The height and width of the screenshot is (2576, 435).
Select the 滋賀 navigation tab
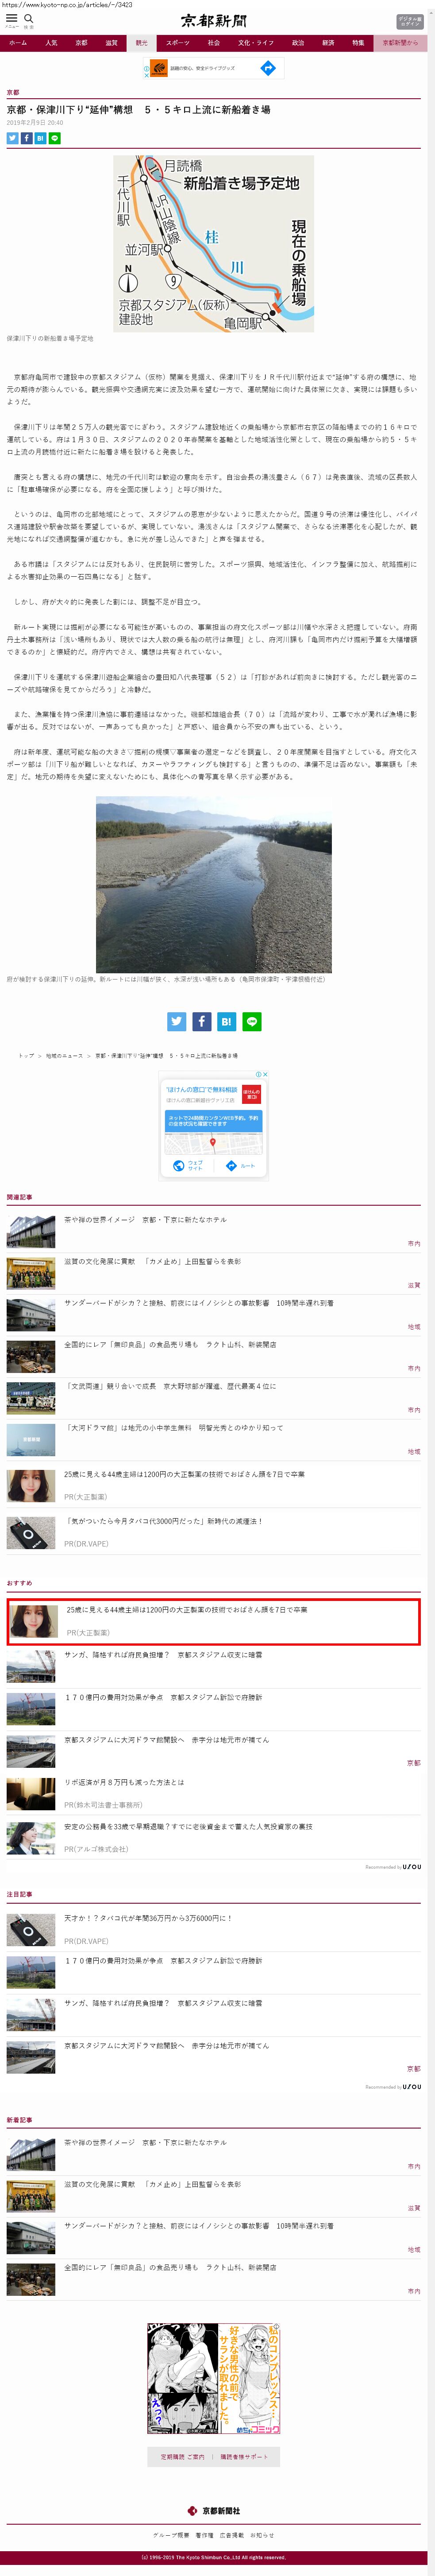tap(111, 43)
